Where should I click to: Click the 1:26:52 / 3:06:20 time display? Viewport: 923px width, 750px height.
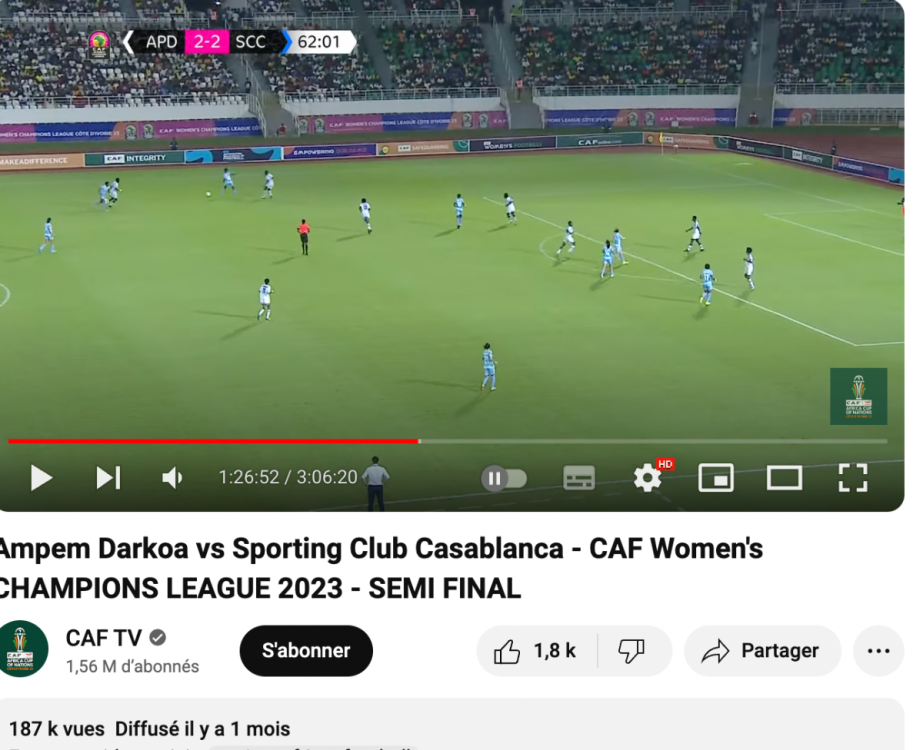coord(288,477)
